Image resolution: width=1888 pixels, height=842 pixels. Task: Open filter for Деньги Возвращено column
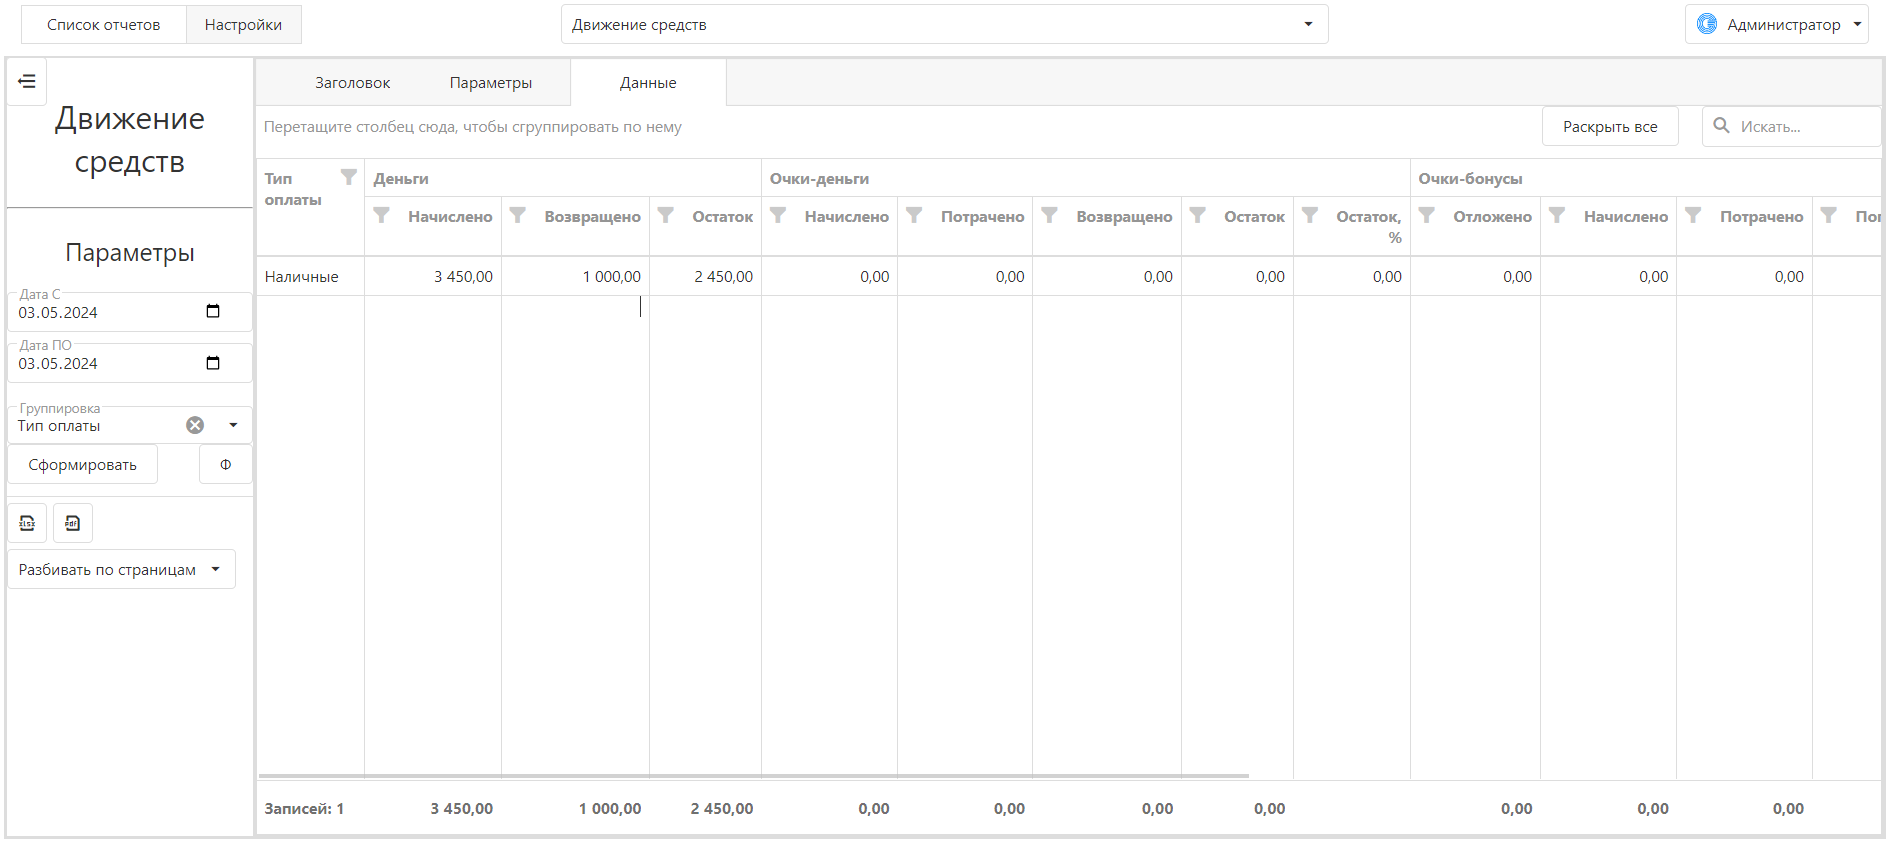coord(517,215)
